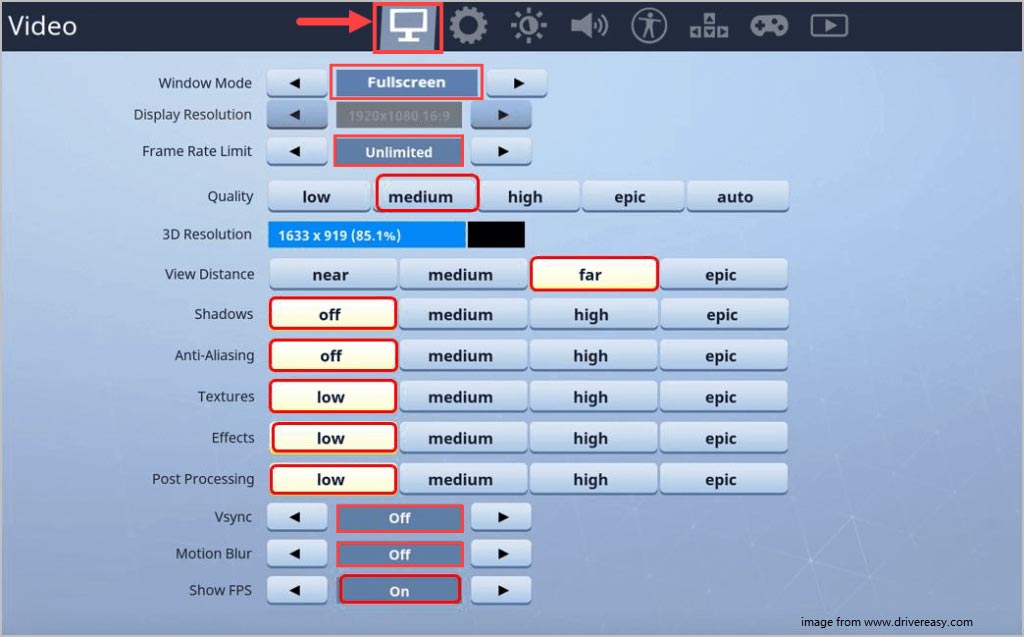The width and height of the screenshot is (1024, 637).
Task: Set Shadows to high
Action: click(594, 314)
